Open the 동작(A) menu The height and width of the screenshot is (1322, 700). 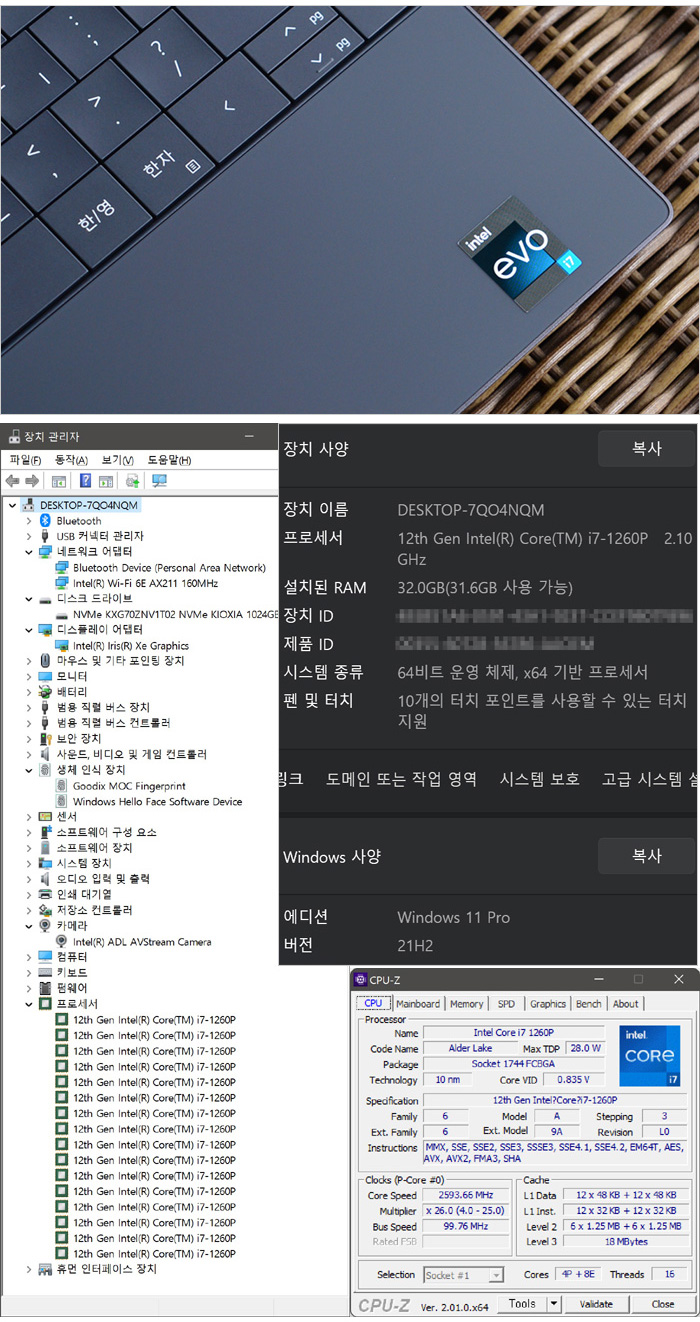pyautogui.click(x=71, y=460)
